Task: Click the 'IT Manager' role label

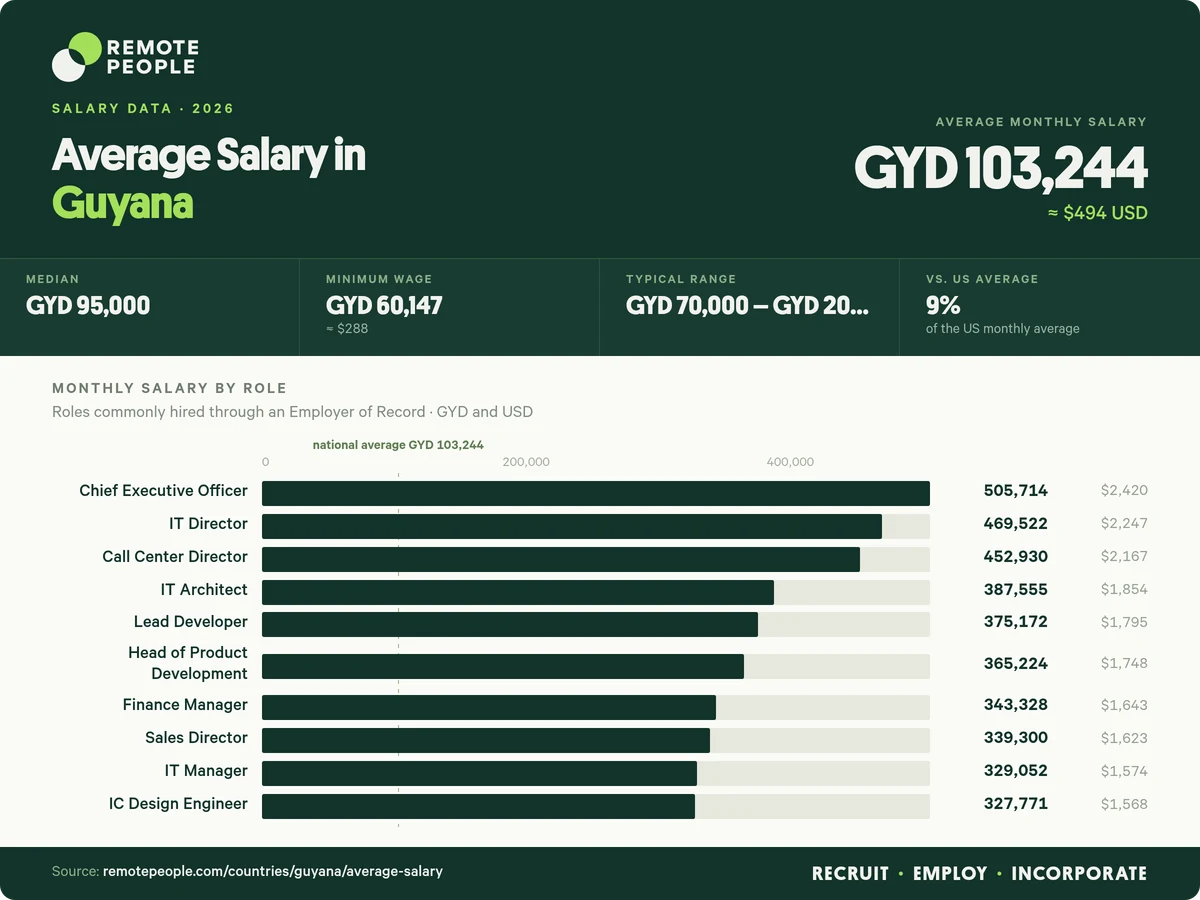Action: tap(206, 771)
